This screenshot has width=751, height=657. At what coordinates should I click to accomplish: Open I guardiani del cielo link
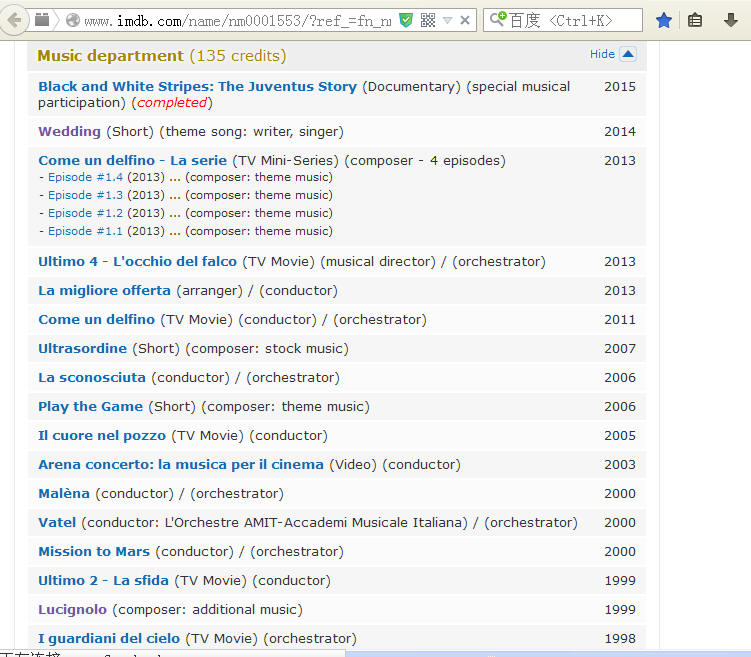click(109, 638)
